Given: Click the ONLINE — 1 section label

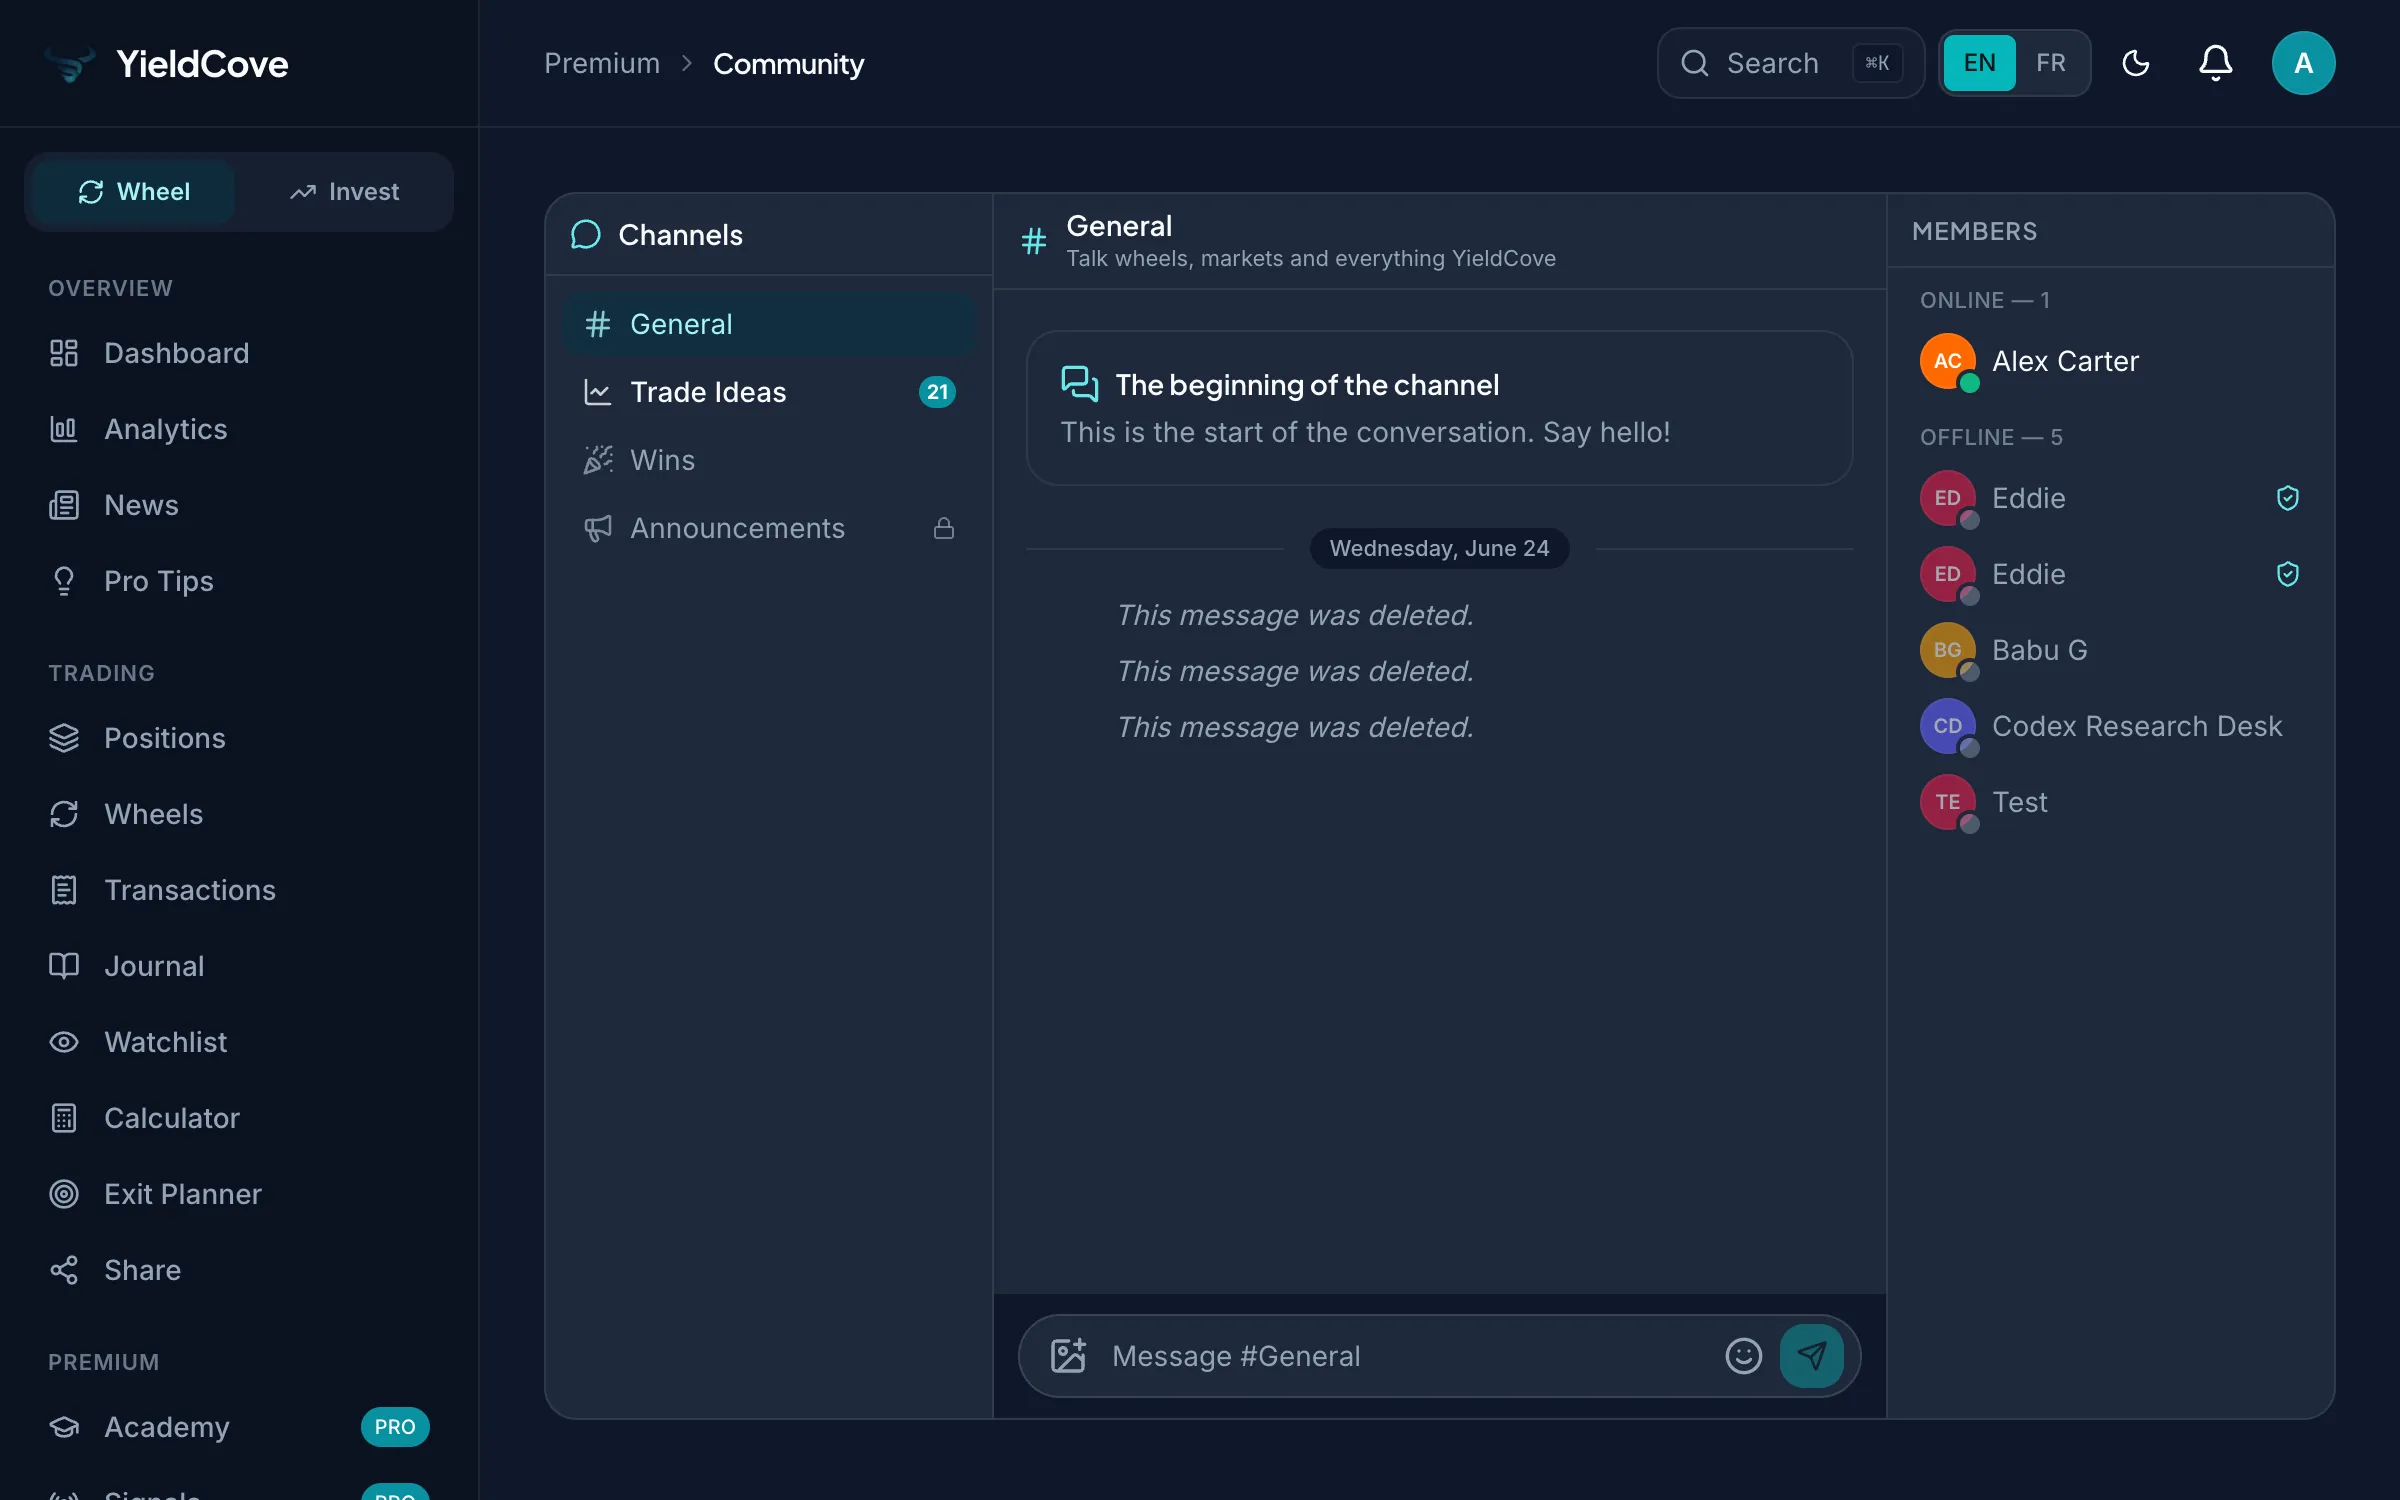Looking at the screenshot, I should click(1985, 300).
